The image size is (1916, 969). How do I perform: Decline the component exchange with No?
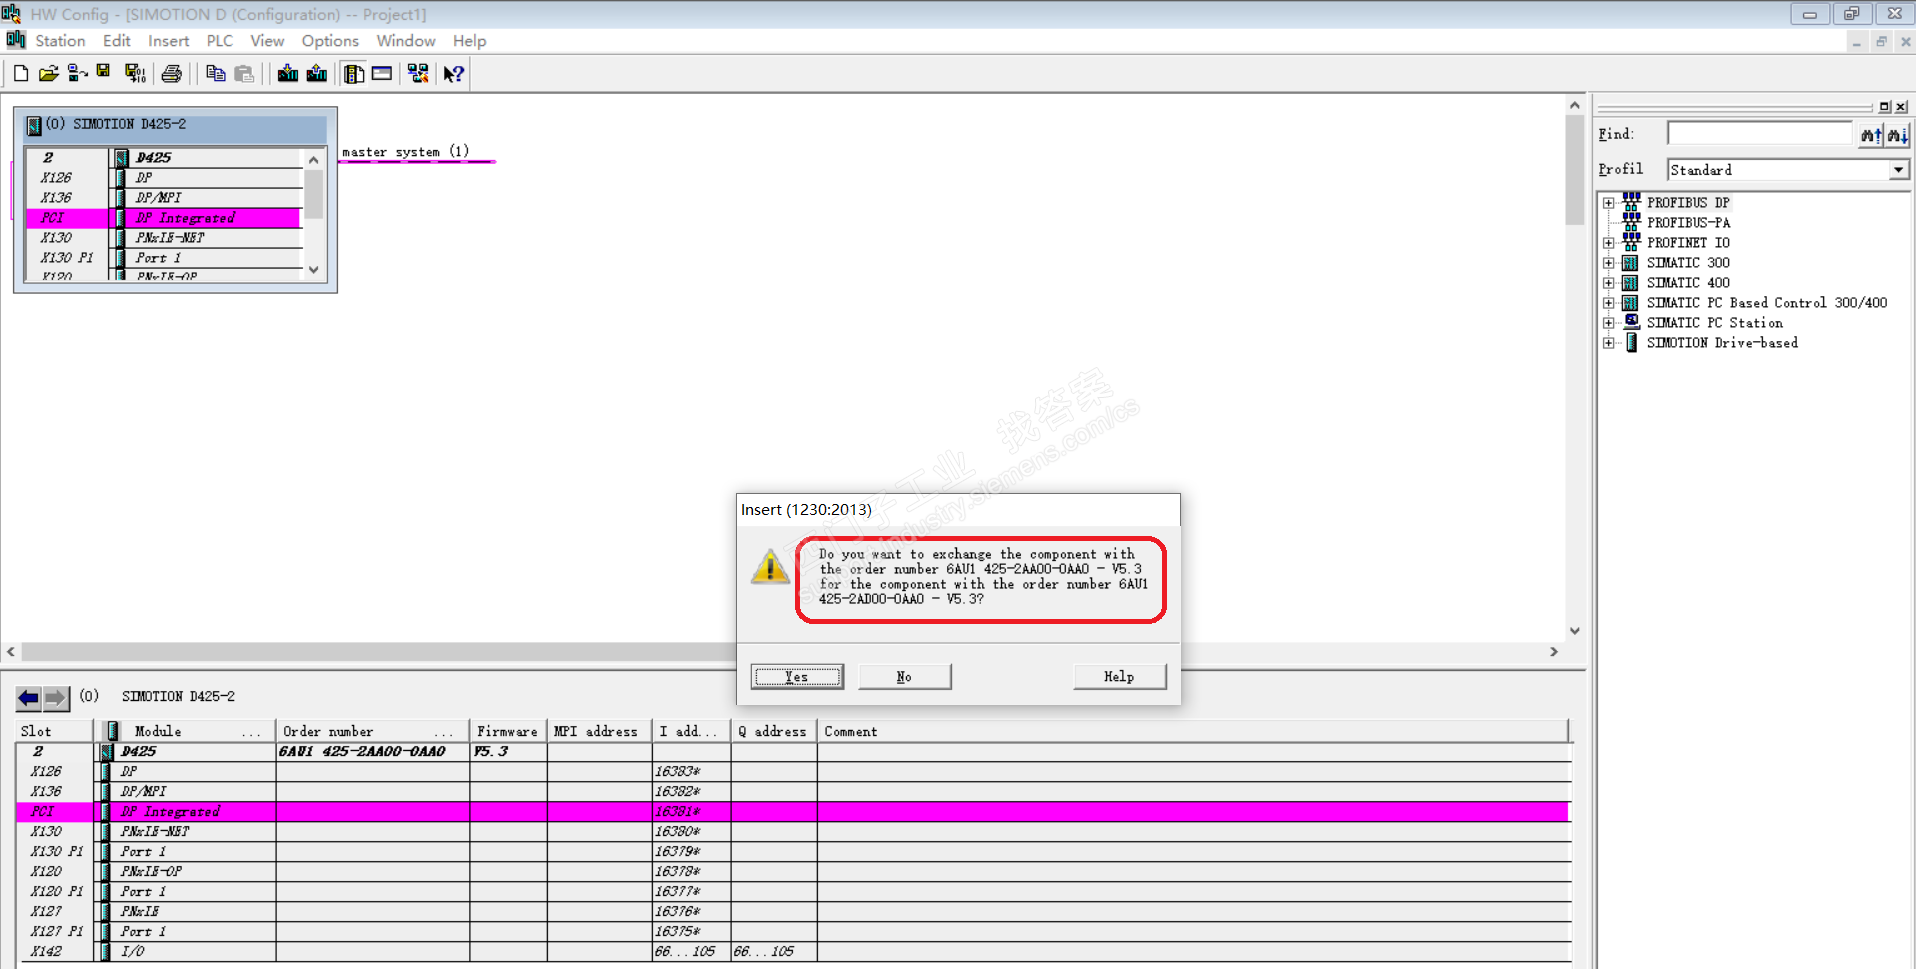coord(904,677)
